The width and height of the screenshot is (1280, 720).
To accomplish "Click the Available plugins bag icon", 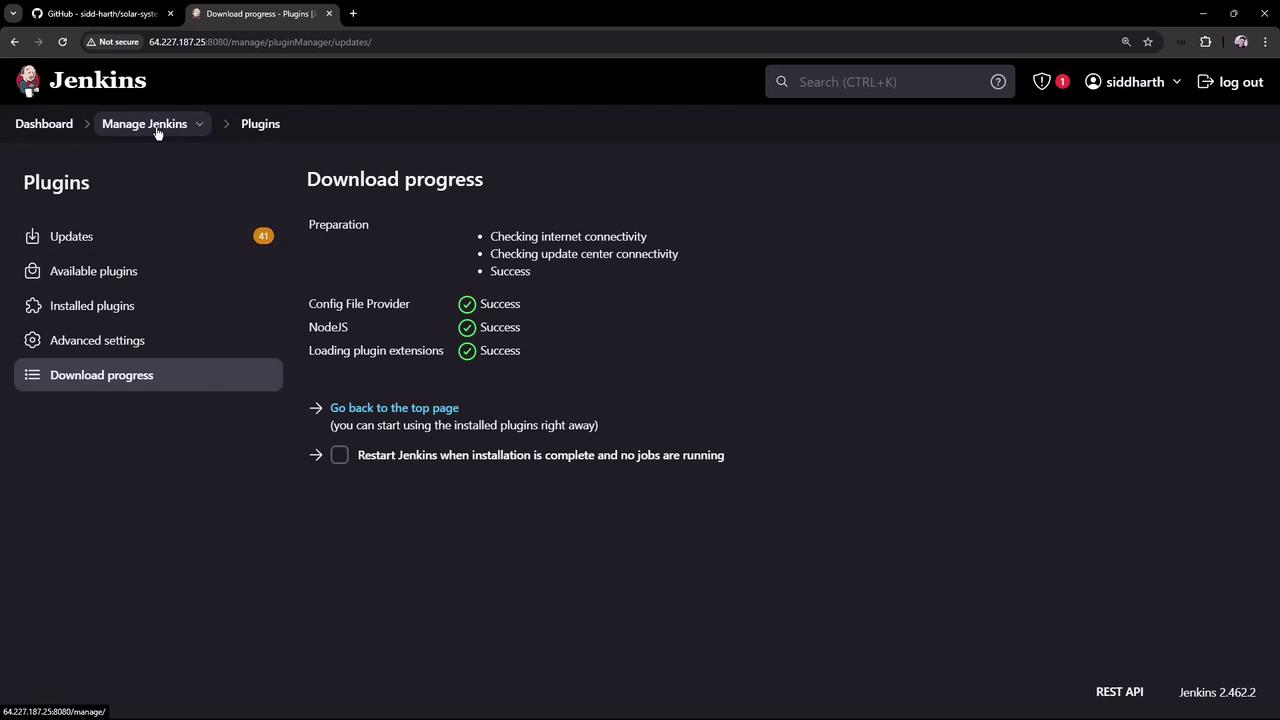I will click(32, 271).
